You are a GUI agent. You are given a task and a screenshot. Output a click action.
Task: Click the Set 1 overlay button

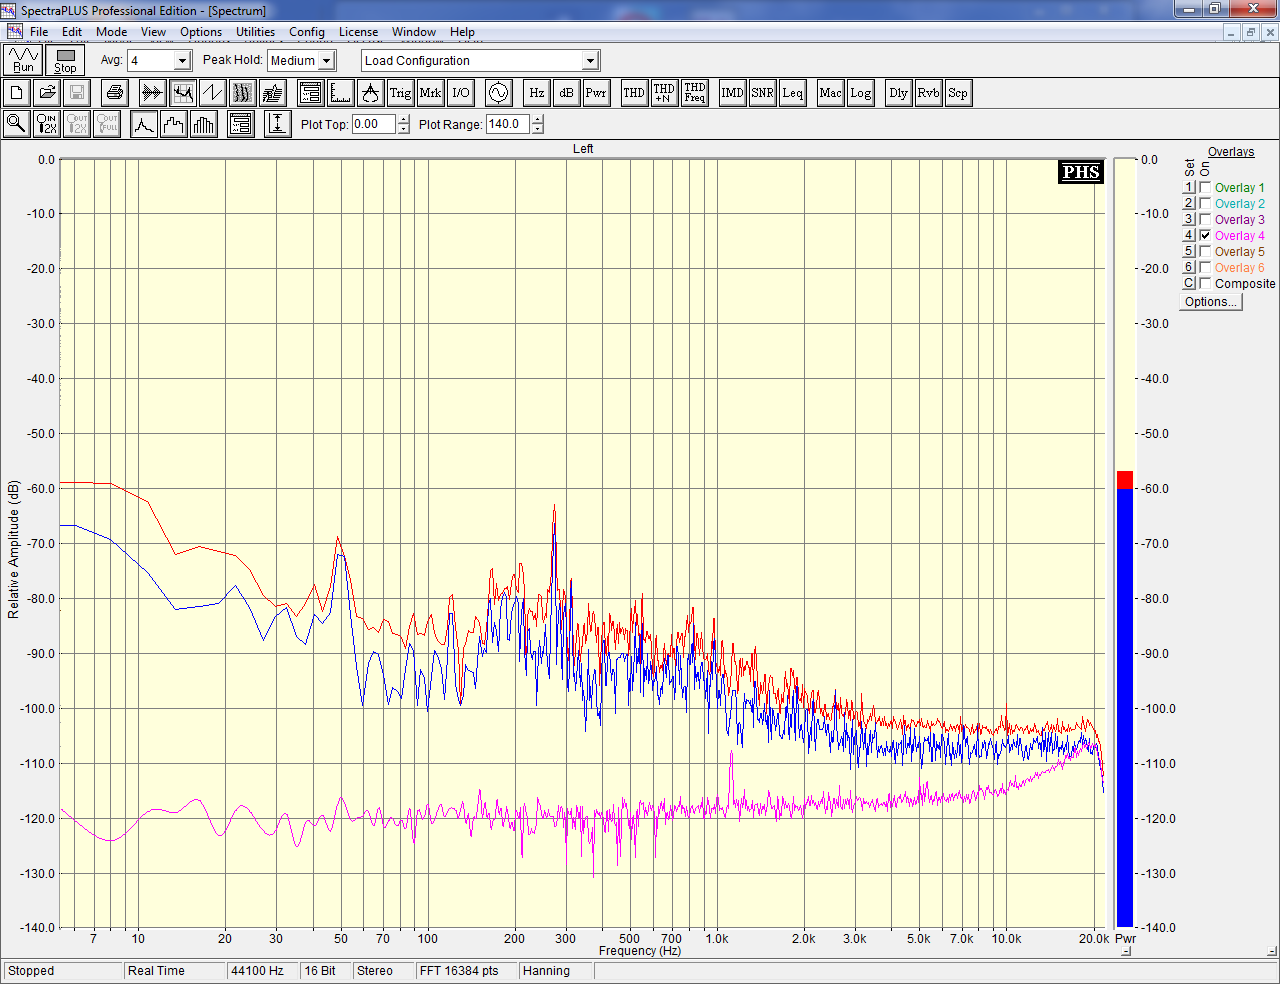tap(1189, 187)
